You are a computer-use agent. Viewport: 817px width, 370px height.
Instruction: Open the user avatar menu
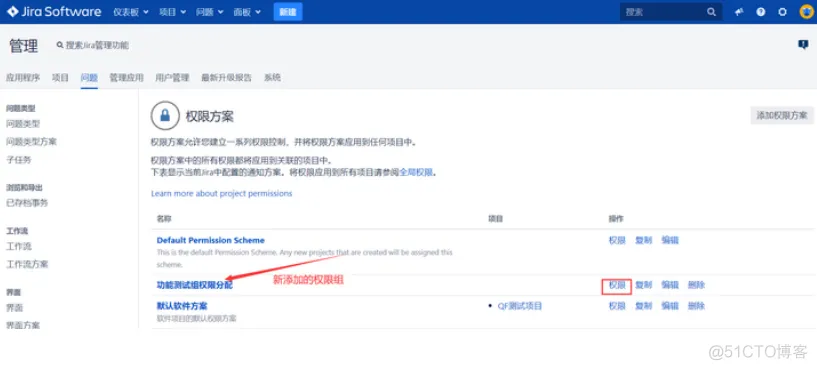pos(806,12)
